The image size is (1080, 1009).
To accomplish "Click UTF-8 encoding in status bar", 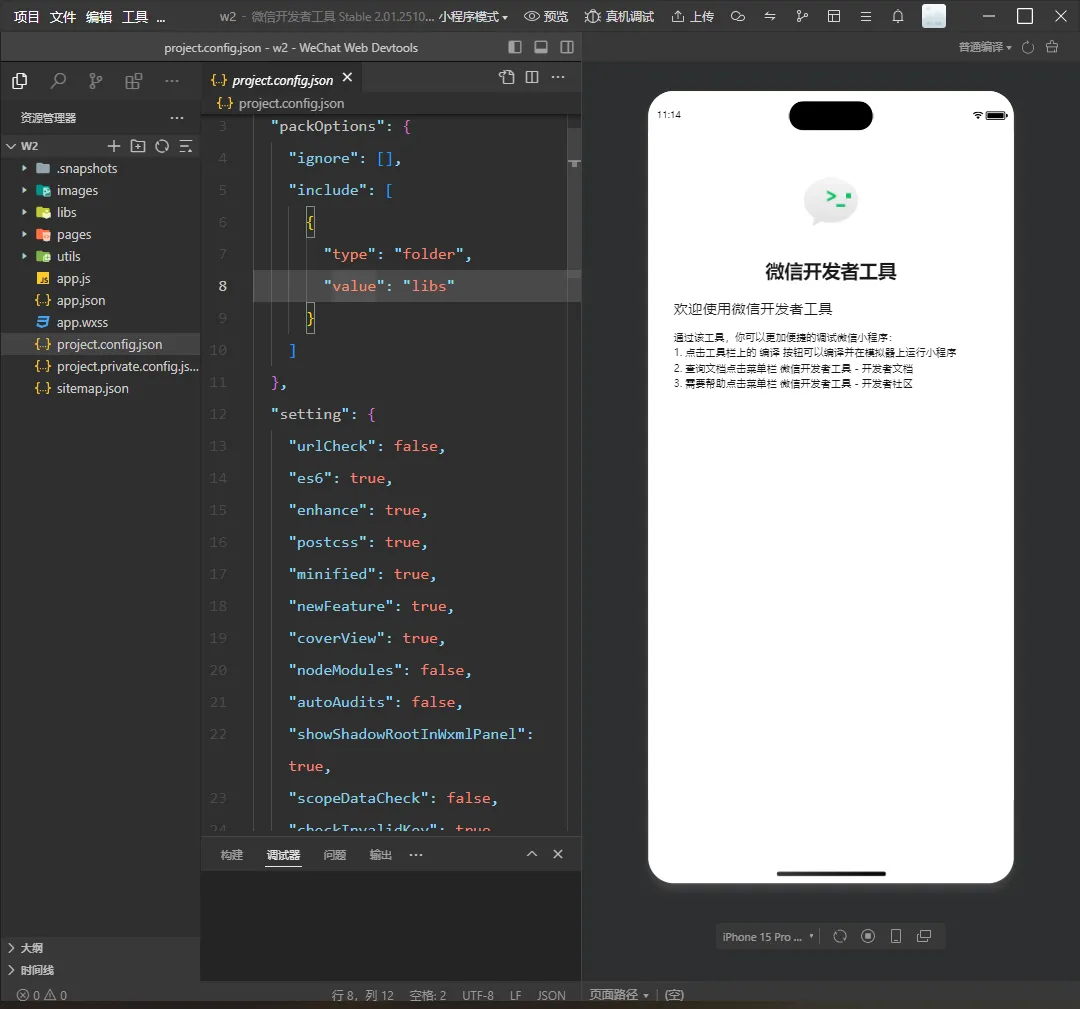I will click(478, 995).
